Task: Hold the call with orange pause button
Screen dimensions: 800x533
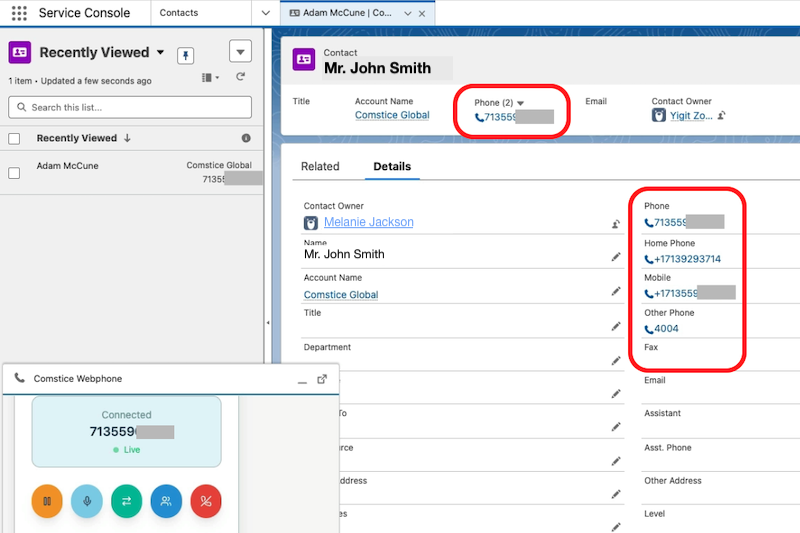Action: [47, 501]
